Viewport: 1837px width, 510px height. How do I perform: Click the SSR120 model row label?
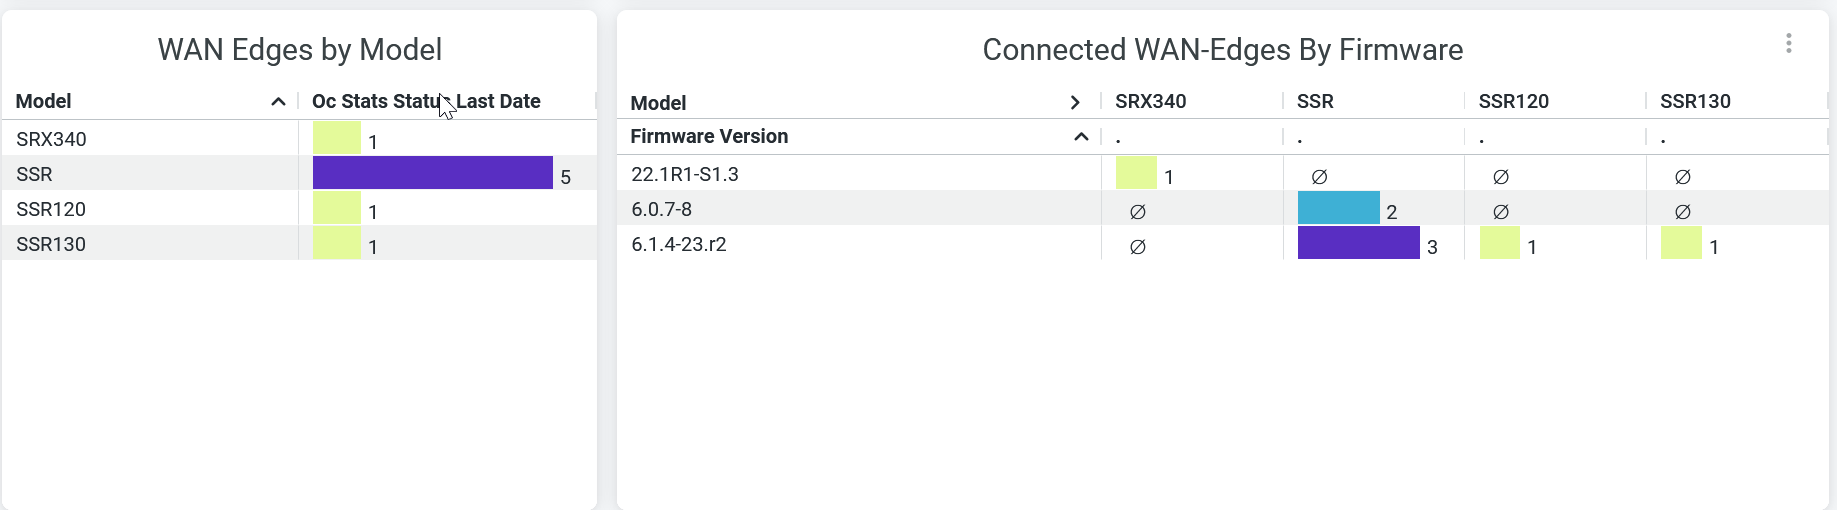pos(52,209)
